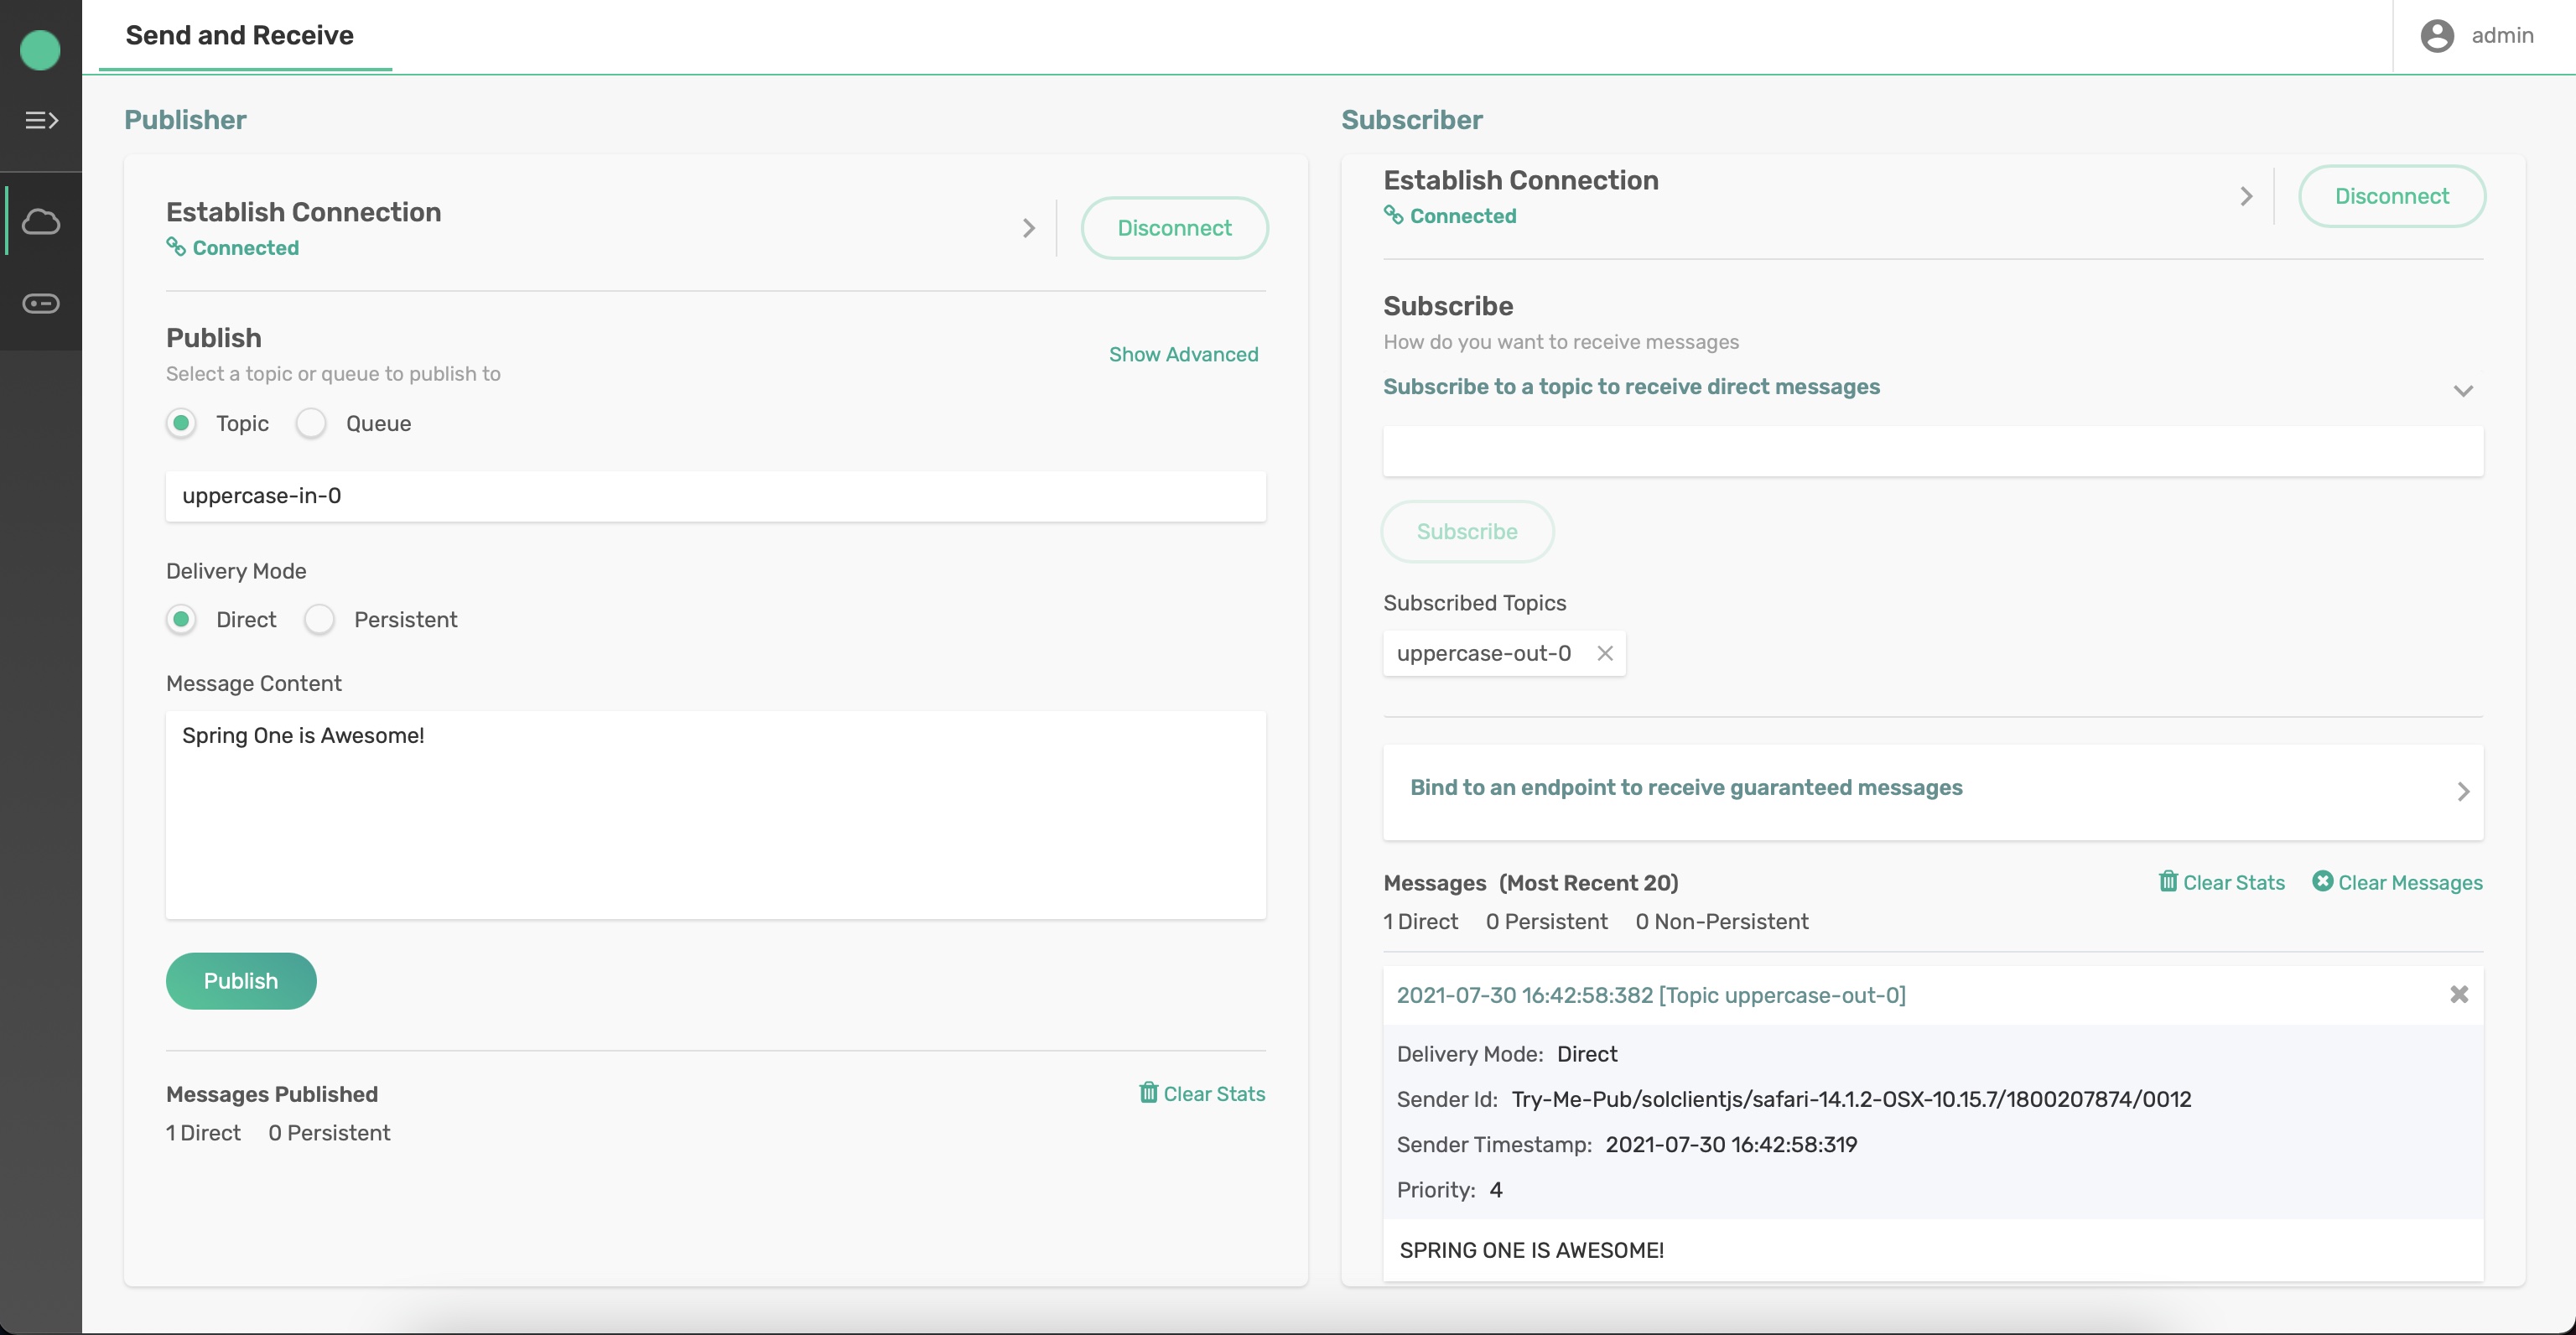Select the Topic radio button
This screenshot has height=1335, width=2576.
(x=181, y=423)
